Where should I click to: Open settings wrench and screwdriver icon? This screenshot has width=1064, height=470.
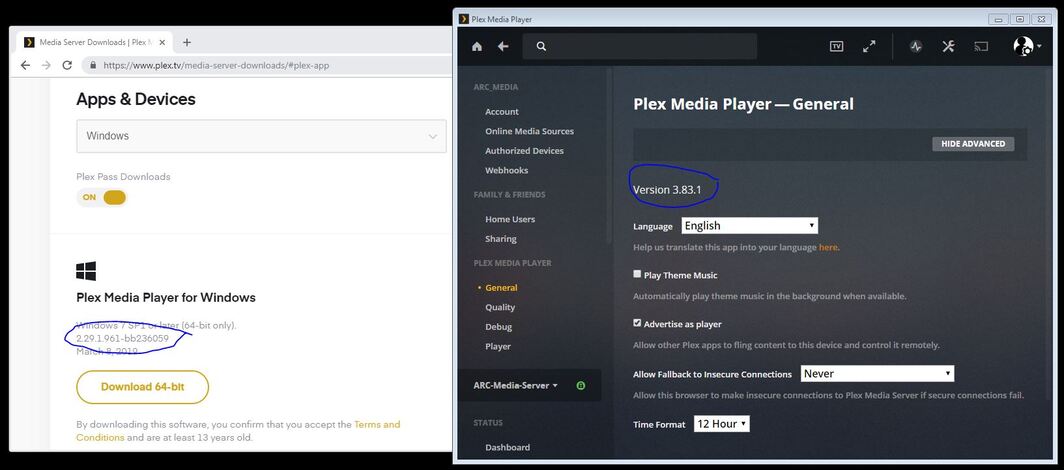click(948, 46)
